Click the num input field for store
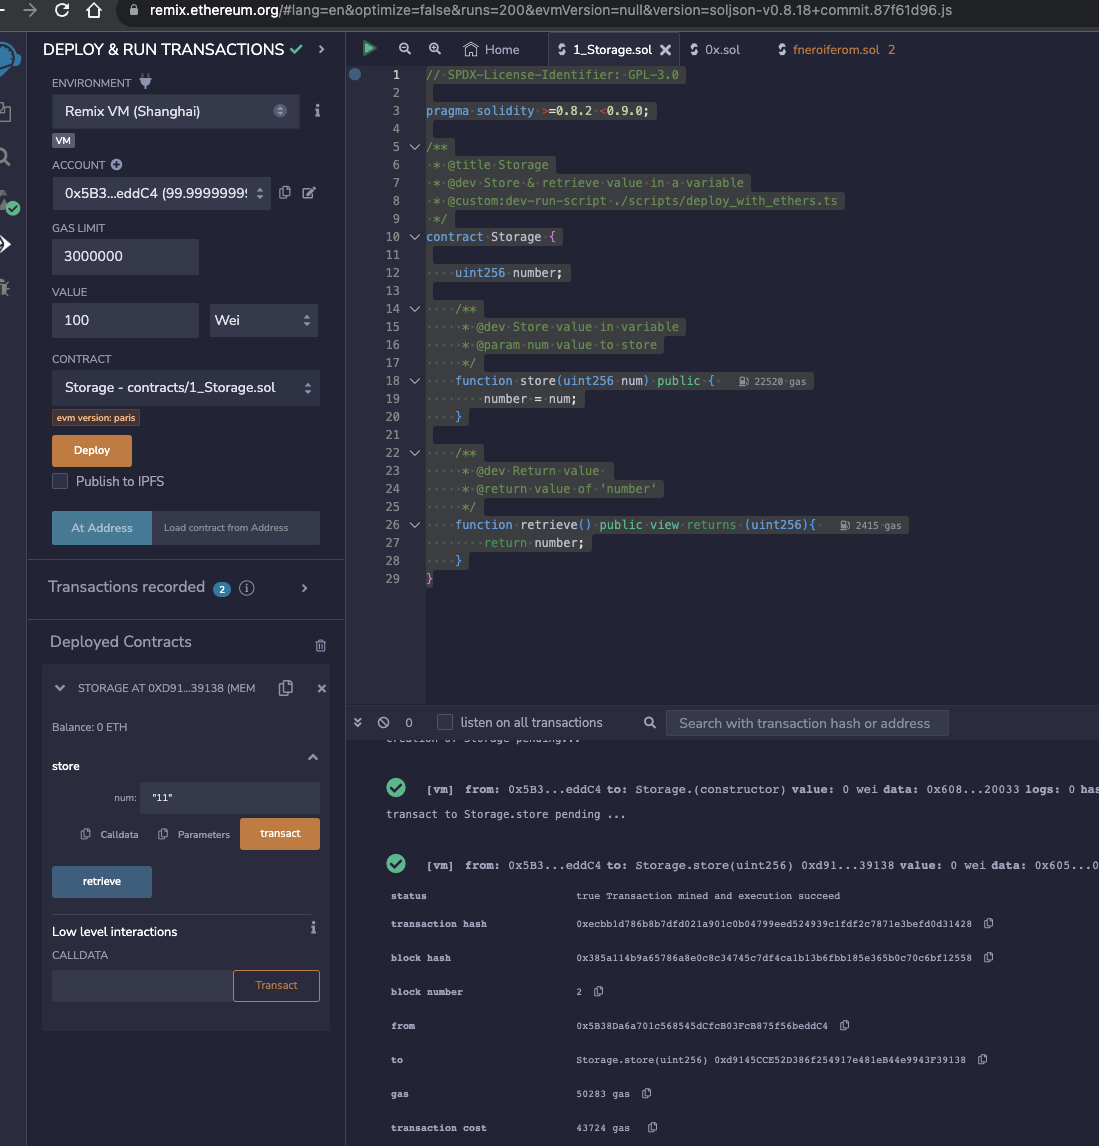Screen dimensions: 1099x1146 (x=229, y=797)
